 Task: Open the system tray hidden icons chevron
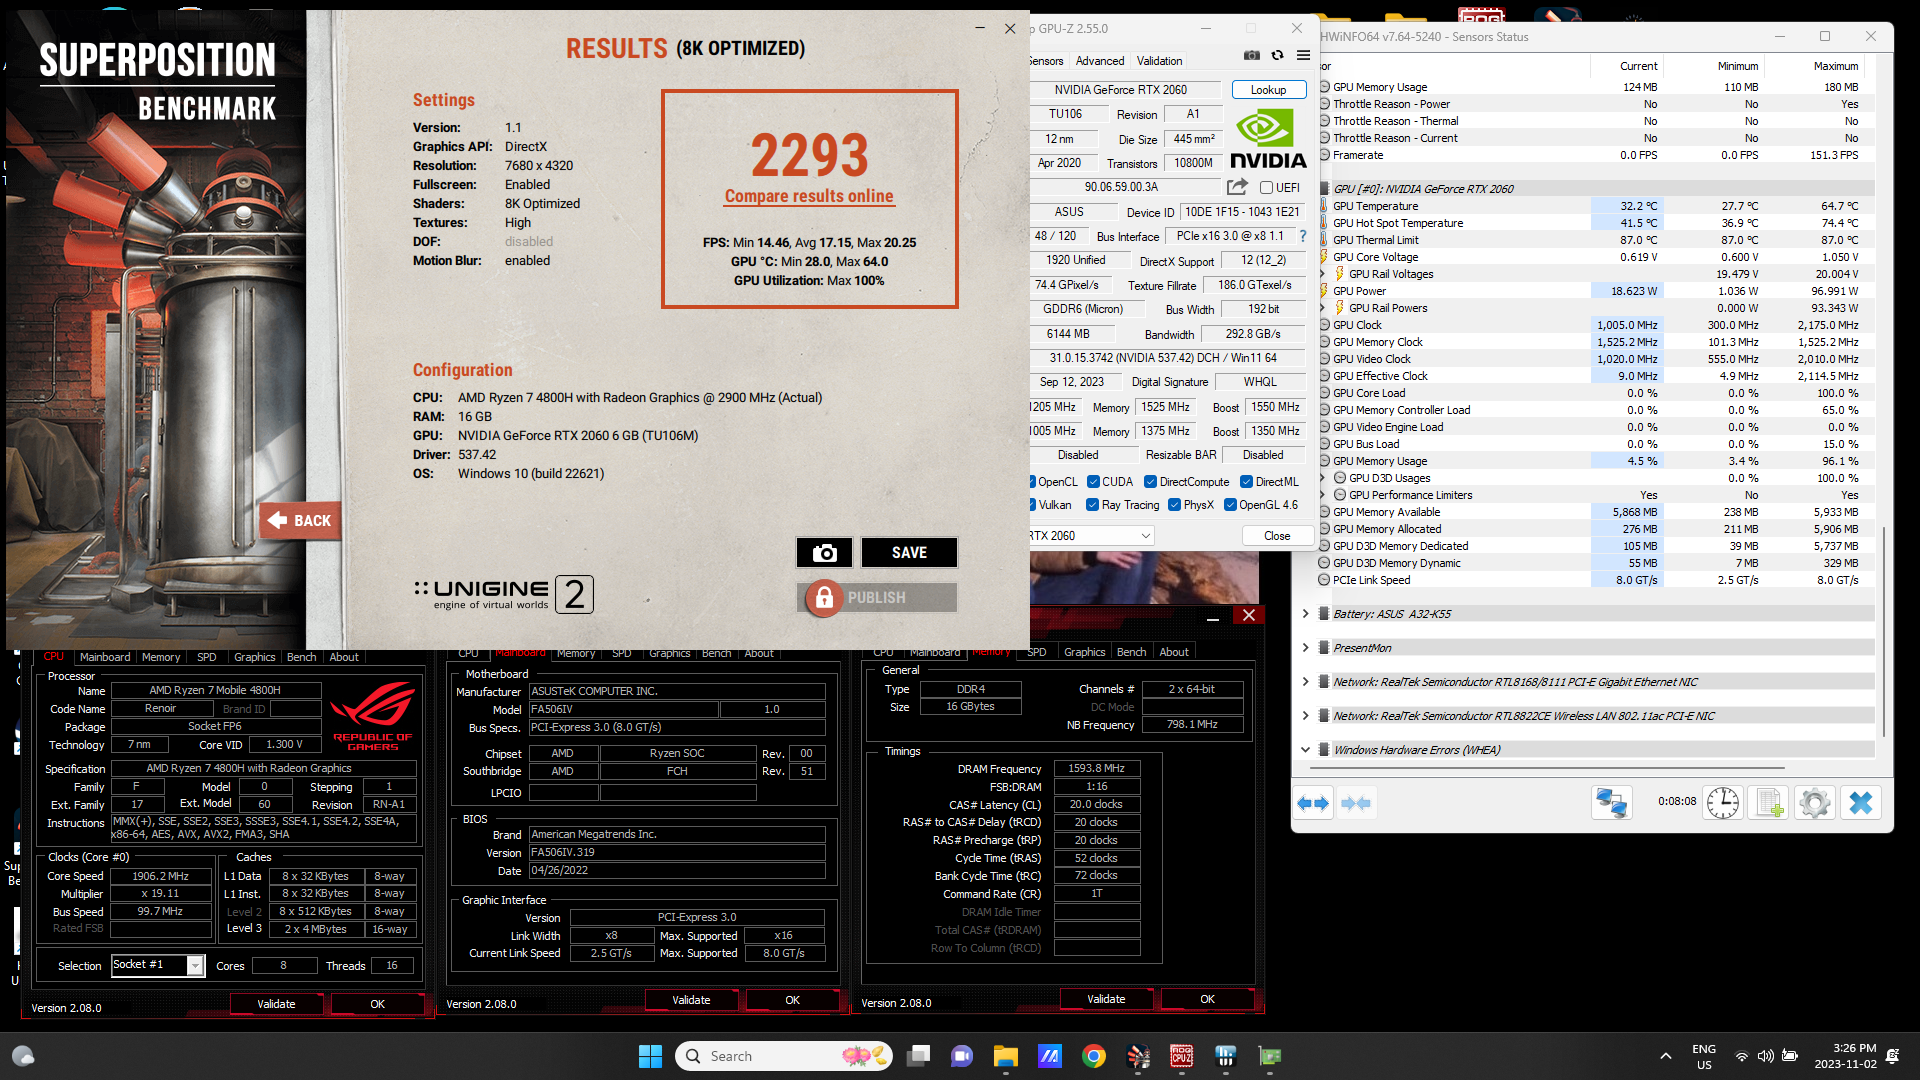[x=1665, y=1056]
